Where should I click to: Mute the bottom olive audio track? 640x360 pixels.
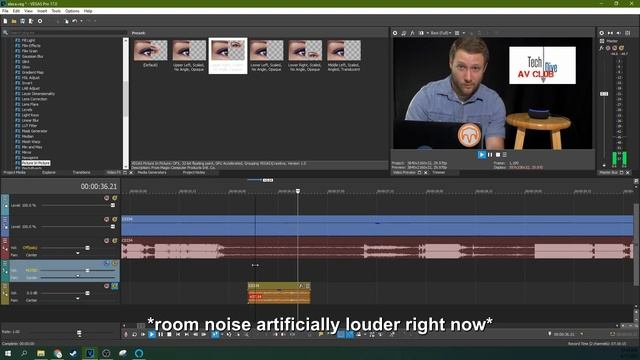tap(107, 286)
